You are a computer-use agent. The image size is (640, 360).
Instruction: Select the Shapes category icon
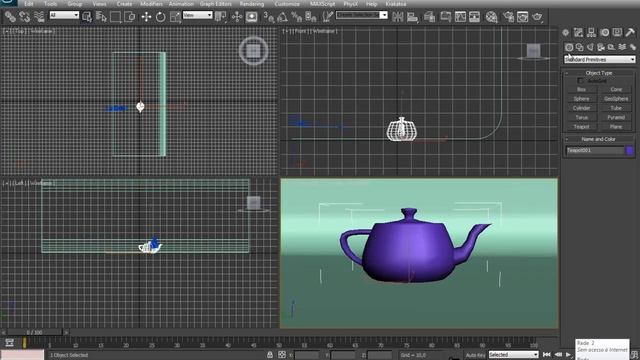[580, 47]
